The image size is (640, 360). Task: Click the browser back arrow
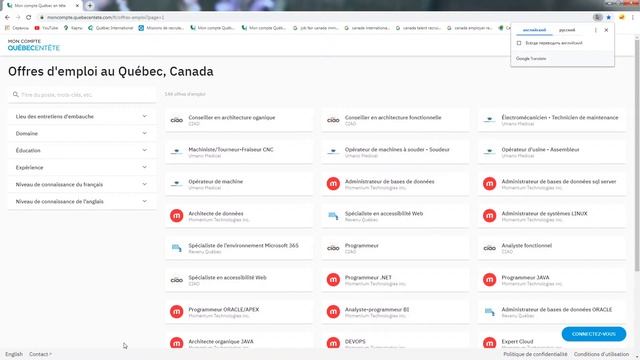click(x=7, y=17)
